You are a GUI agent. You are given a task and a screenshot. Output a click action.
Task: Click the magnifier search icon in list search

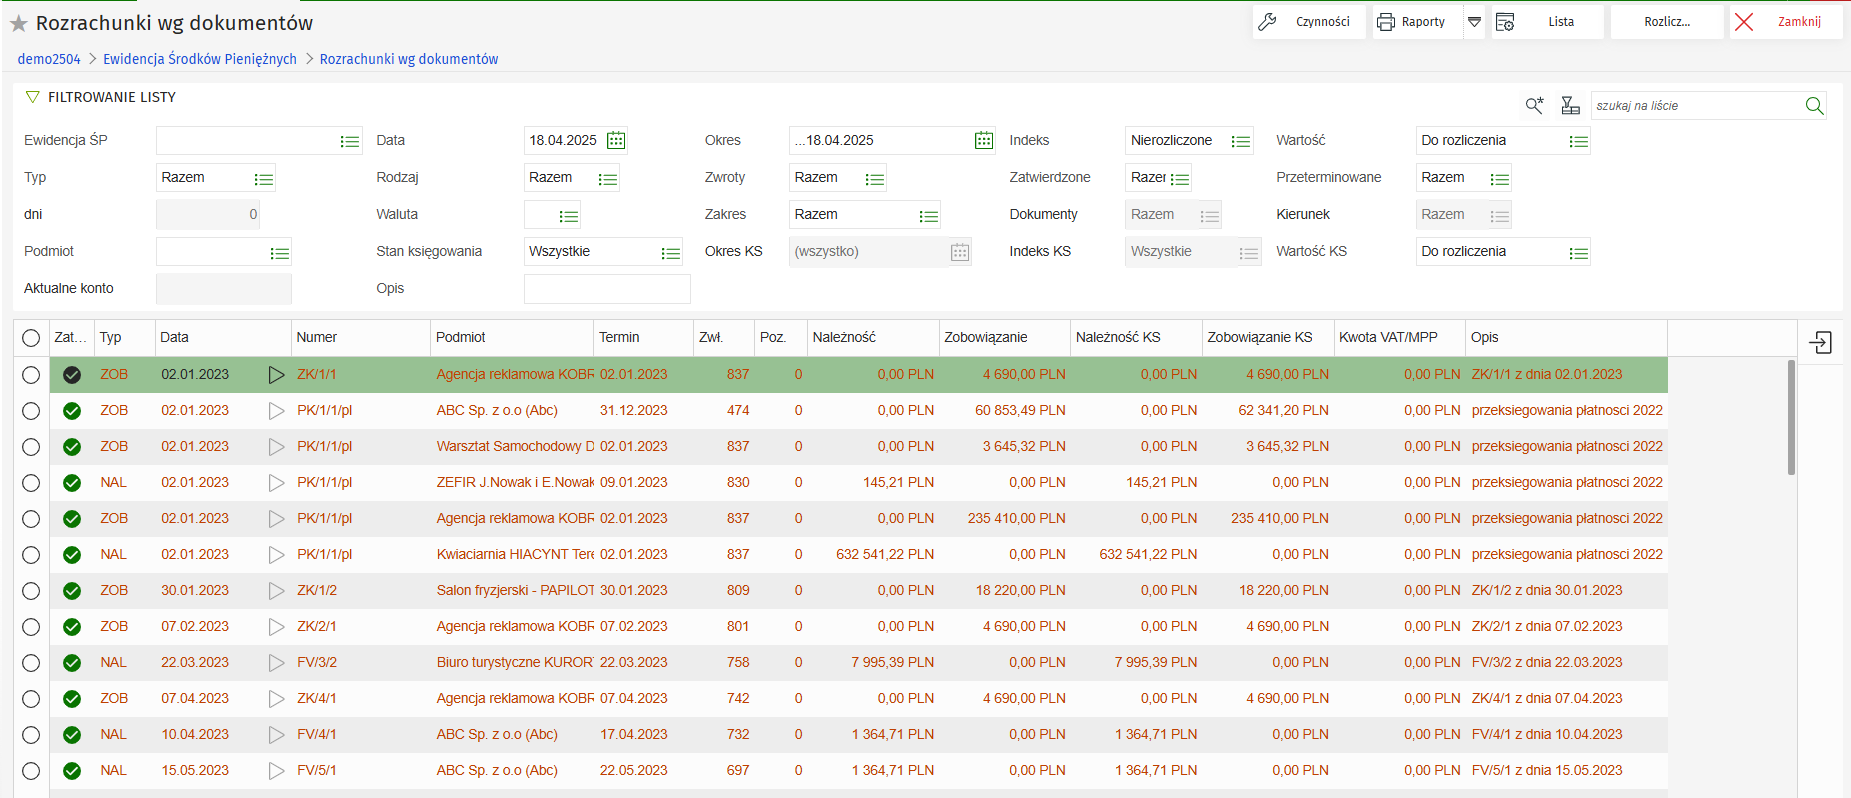pyautogui.click(x=1814, y=106)
